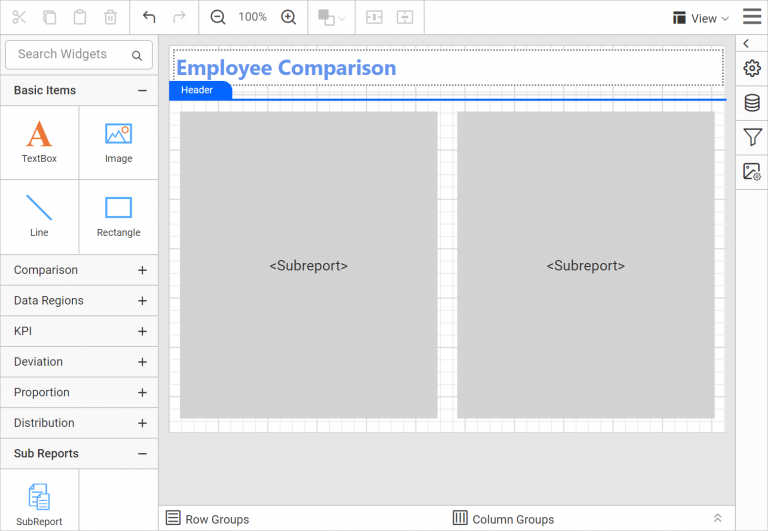This screenshot has height=531, width=768.
Task: Open the Parameters filter panel
Action: pos(752,137)
